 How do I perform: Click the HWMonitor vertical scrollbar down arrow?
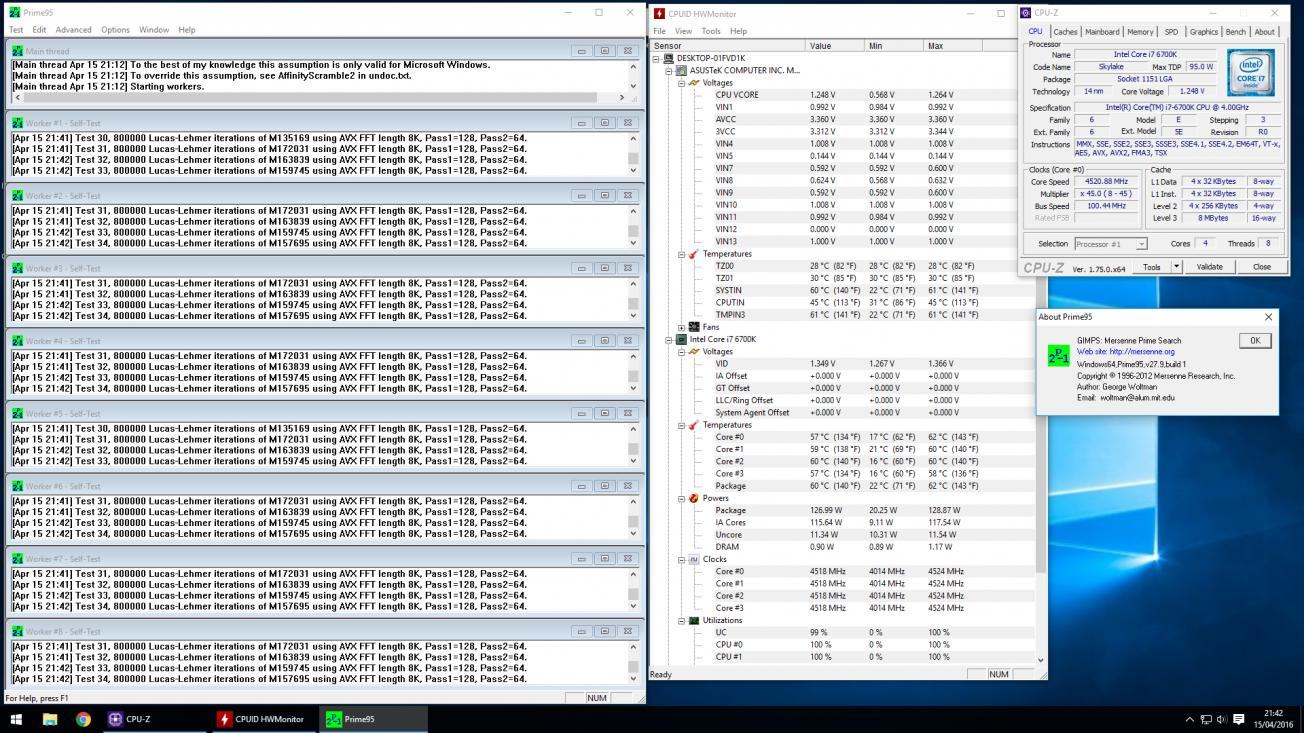[x=1040, y=660]
